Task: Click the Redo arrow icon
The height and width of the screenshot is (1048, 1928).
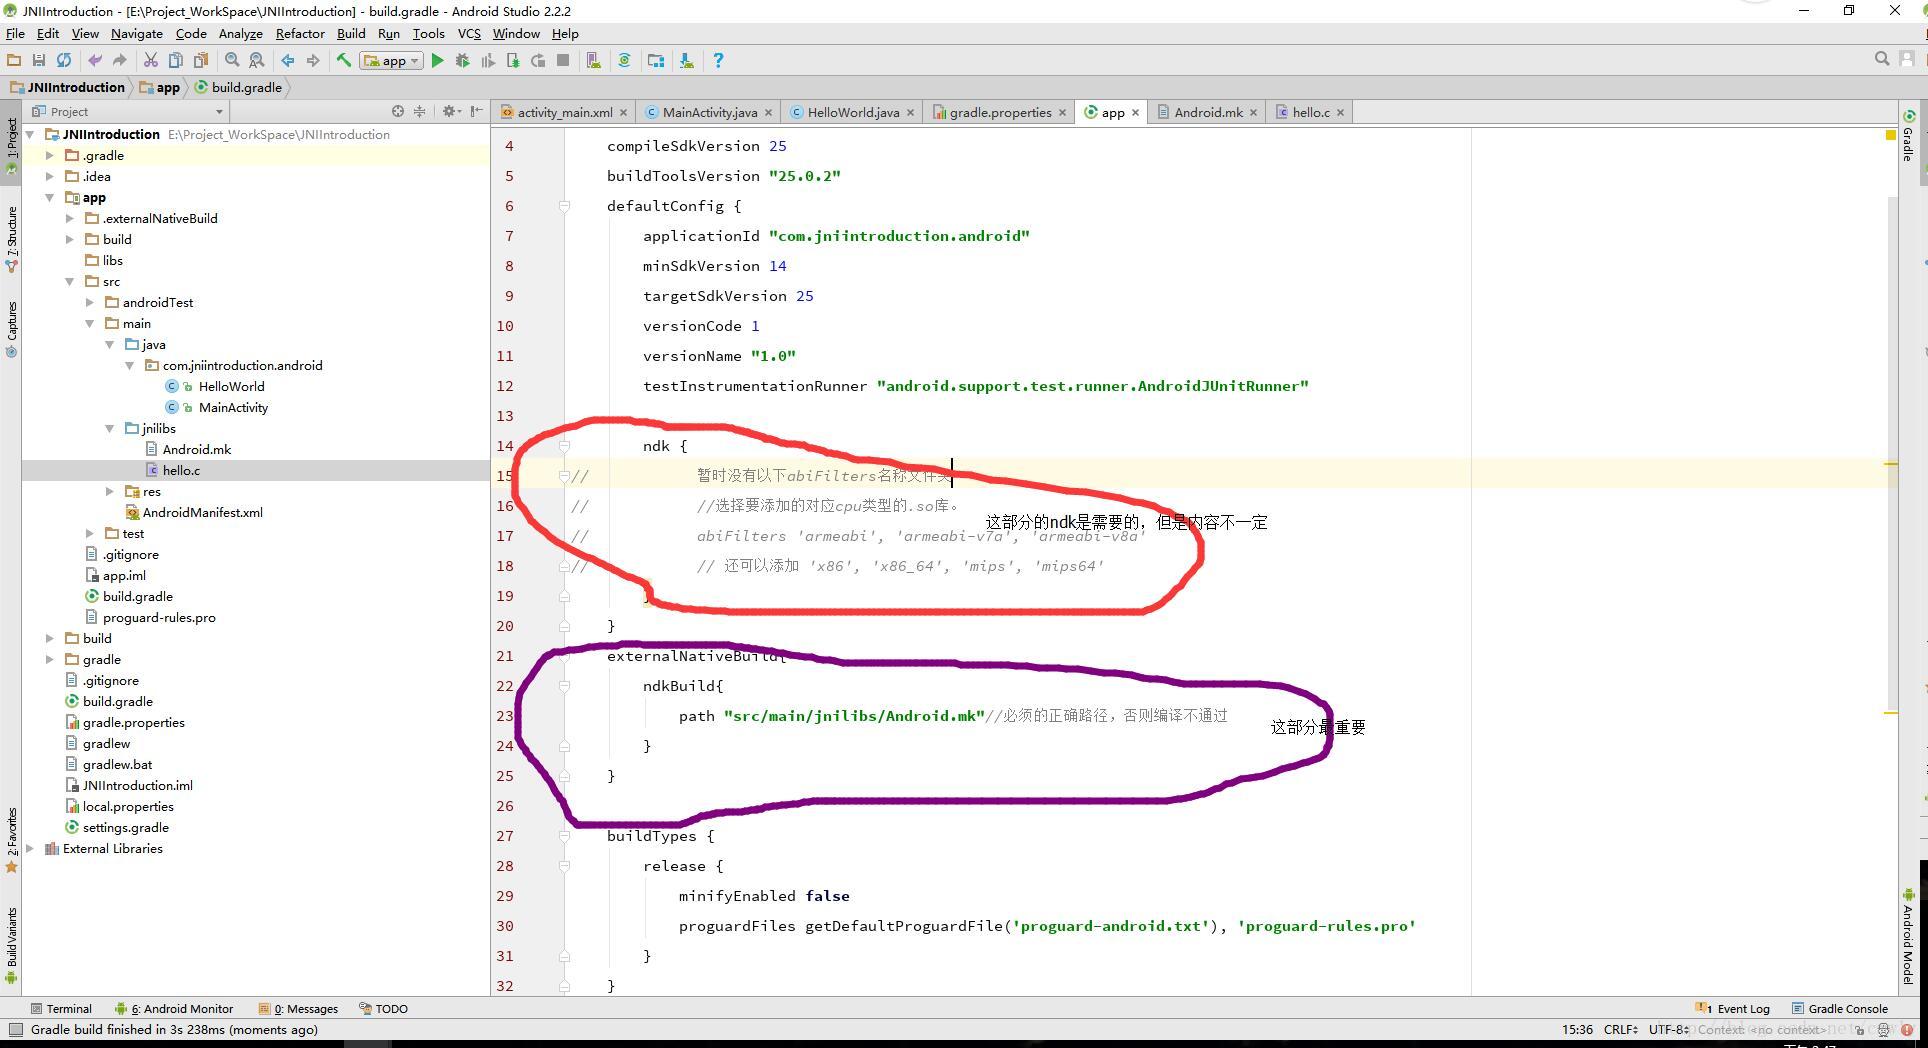Action: 119,61
